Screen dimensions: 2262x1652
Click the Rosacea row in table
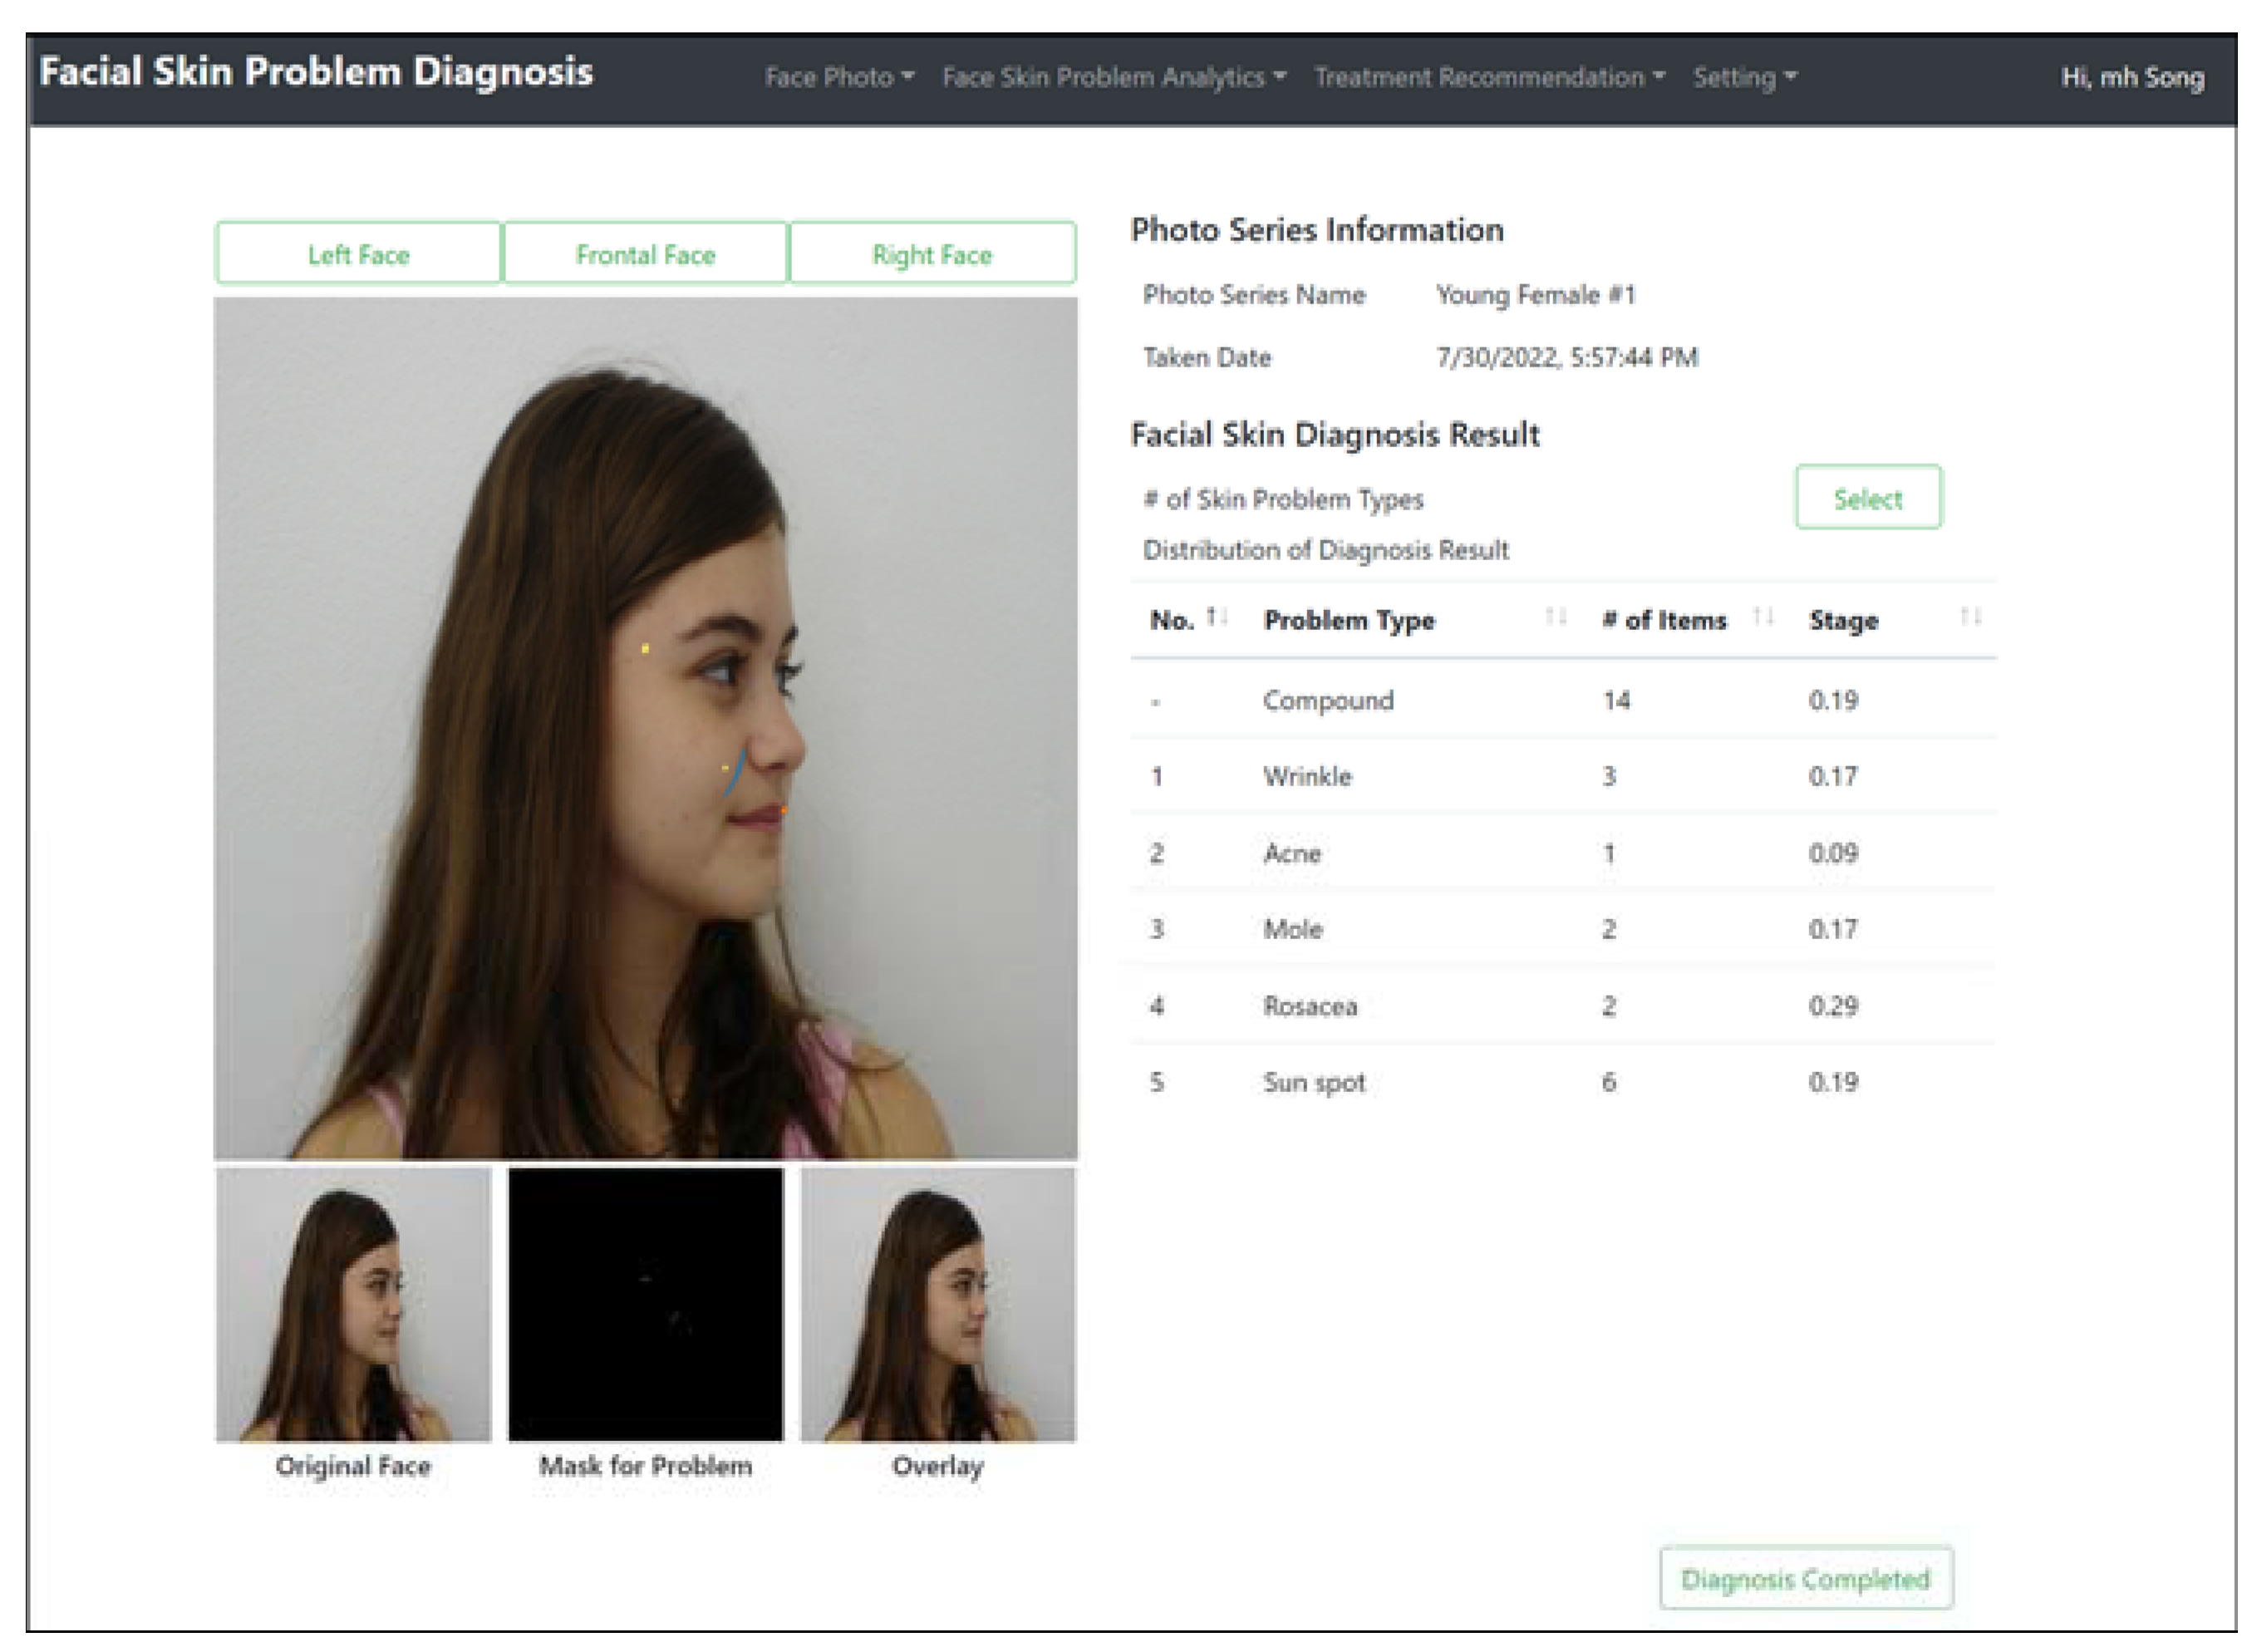click(x=1310, y=1006)
